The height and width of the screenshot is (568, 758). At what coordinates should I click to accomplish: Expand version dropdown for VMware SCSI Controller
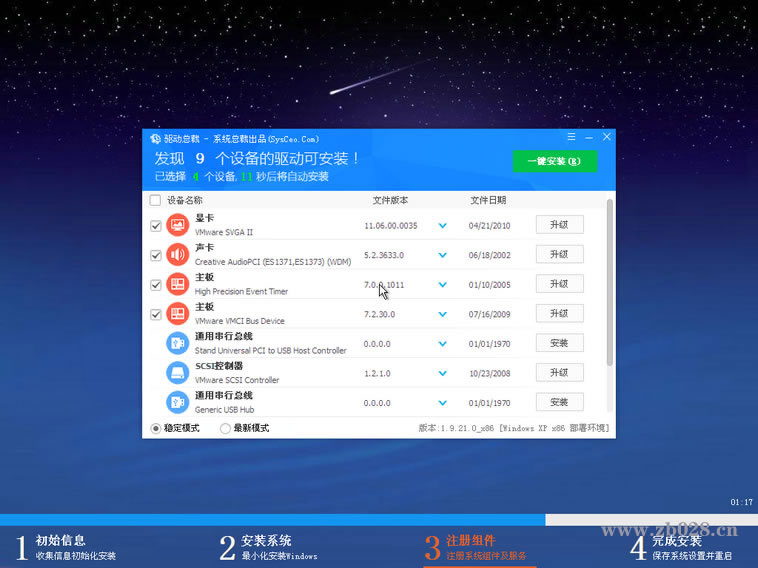click(442, 373)
